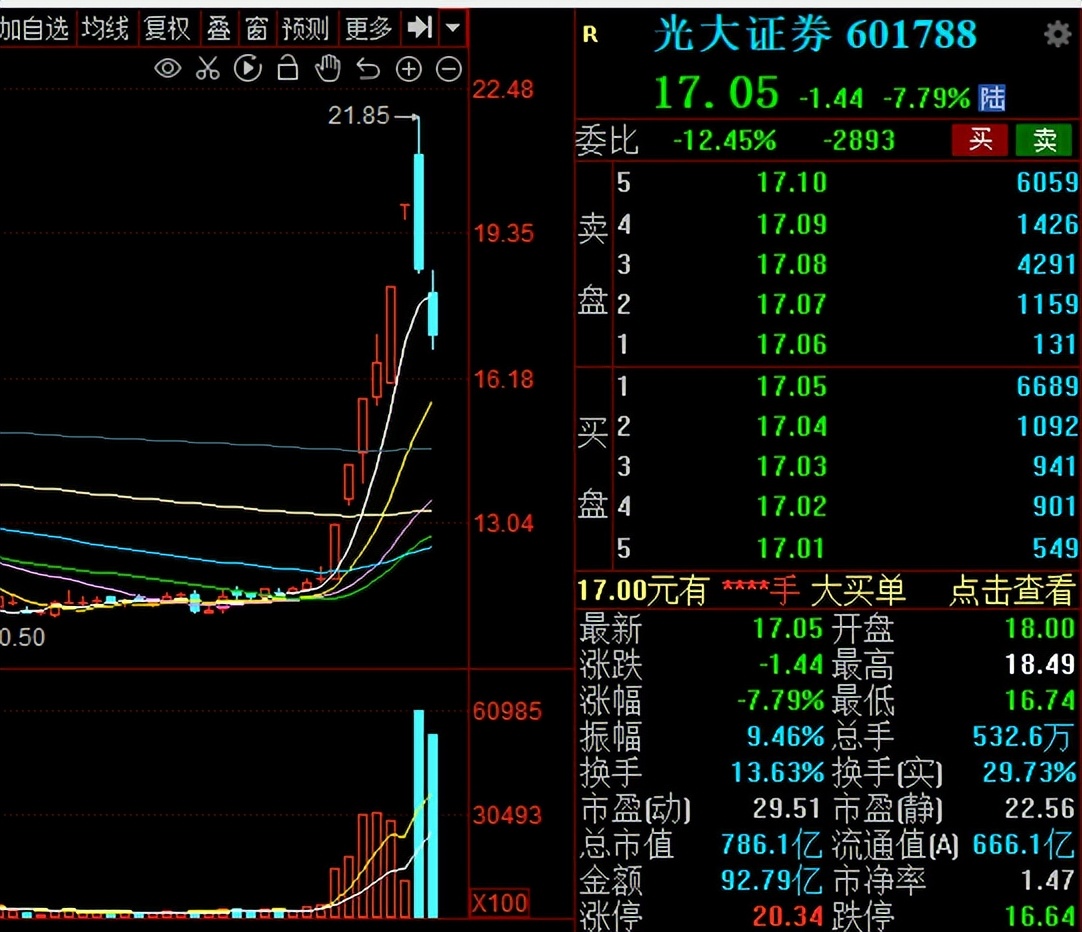Image resolution: width=1082 pixels, height=932 pixels.
Task: Open the 更多 menu item
Action: 368,29
